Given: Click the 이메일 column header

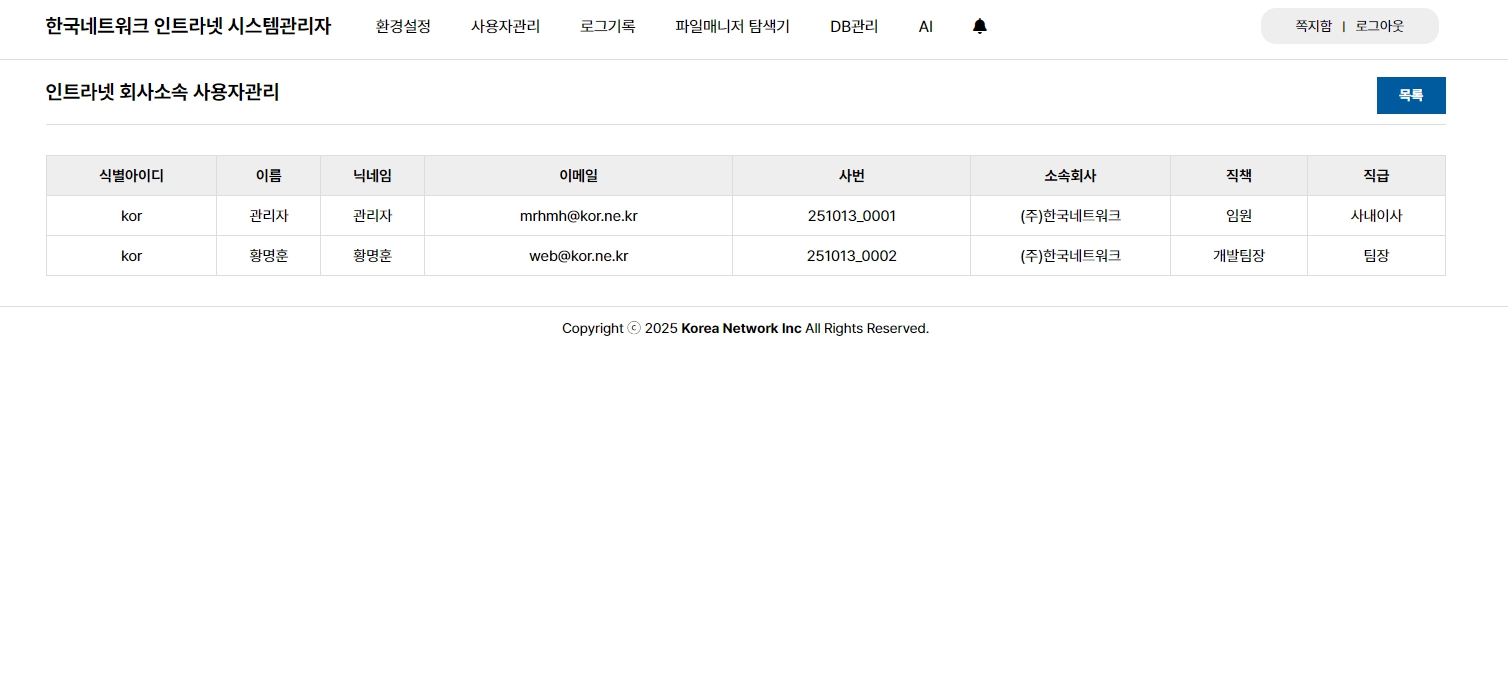Looking at the screenshot, I should tap(578, 176).
